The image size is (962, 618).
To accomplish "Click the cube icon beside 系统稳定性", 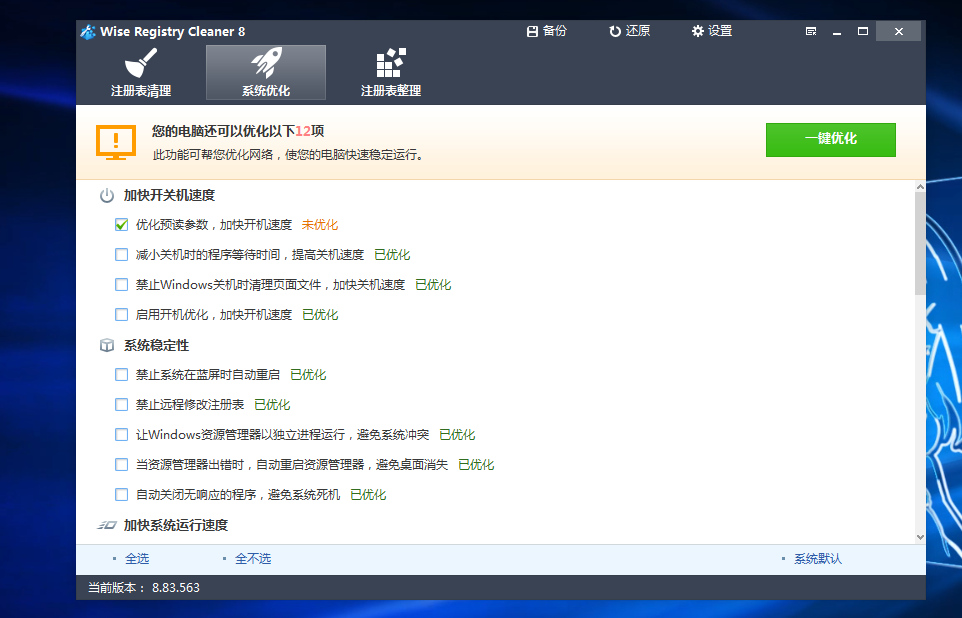I will coord(107,346).
